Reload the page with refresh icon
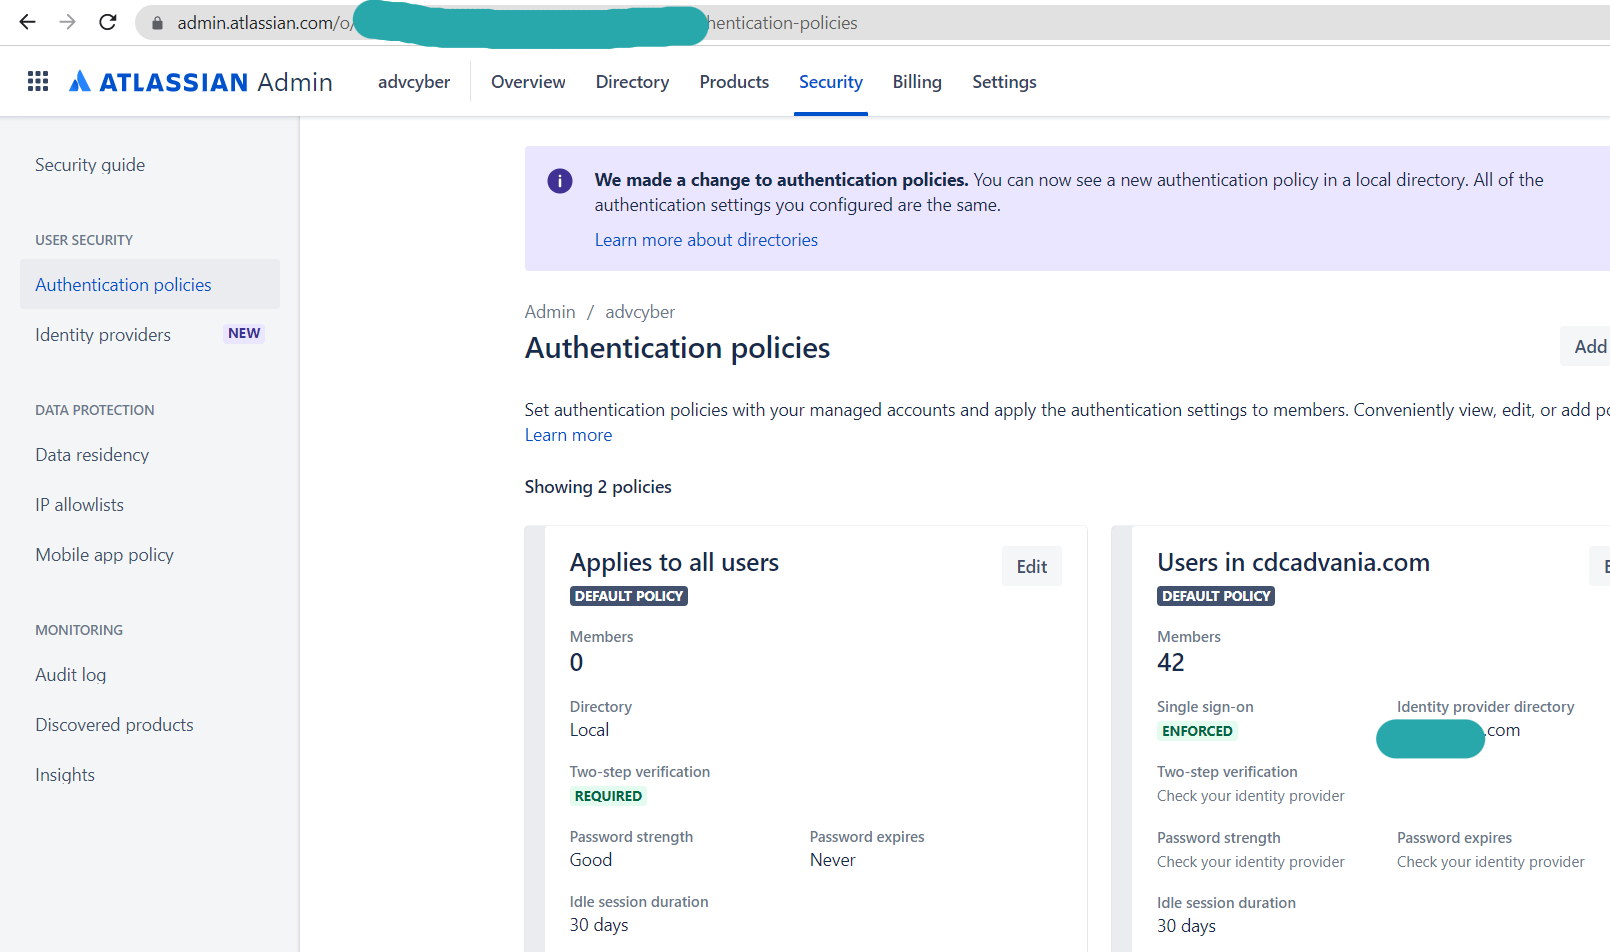 [108, 22]
